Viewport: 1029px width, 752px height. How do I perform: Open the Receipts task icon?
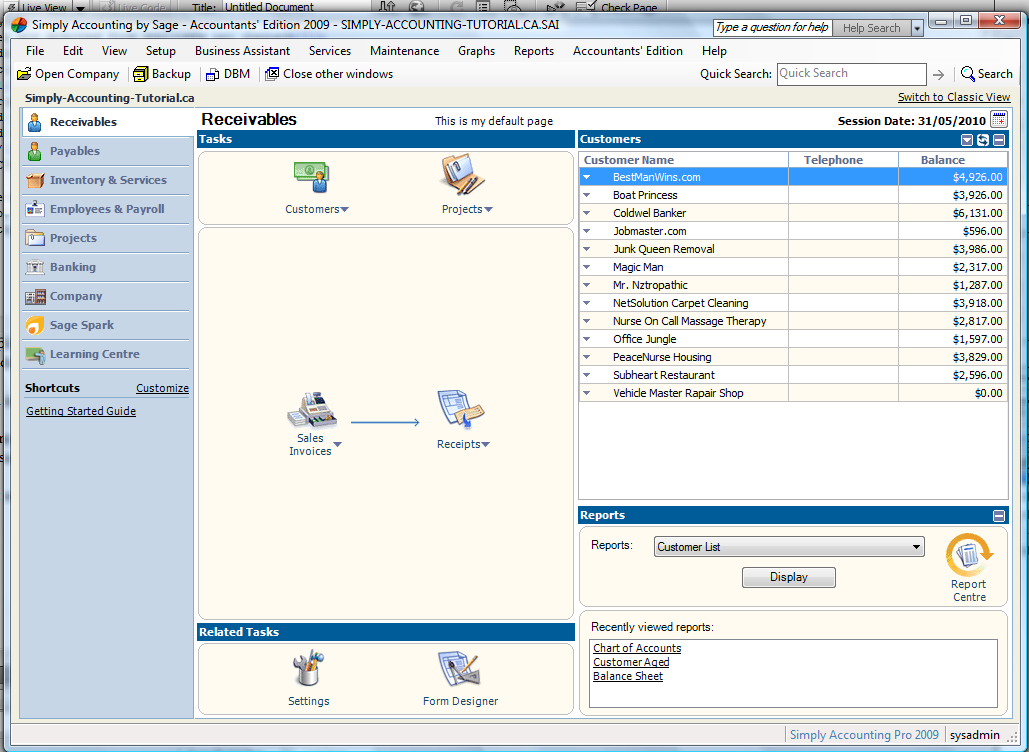coord(461,409)
